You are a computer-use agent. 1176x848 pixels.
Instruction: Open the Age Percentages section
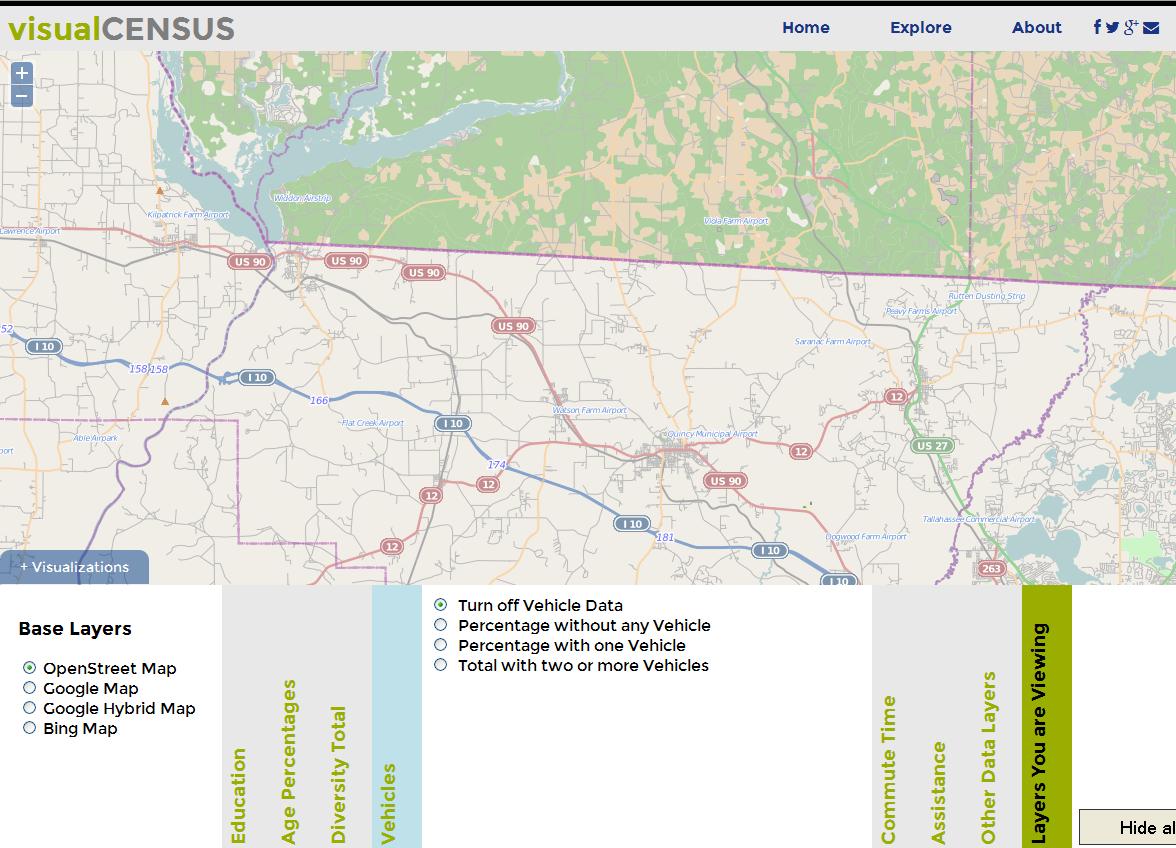pos(289,760)
